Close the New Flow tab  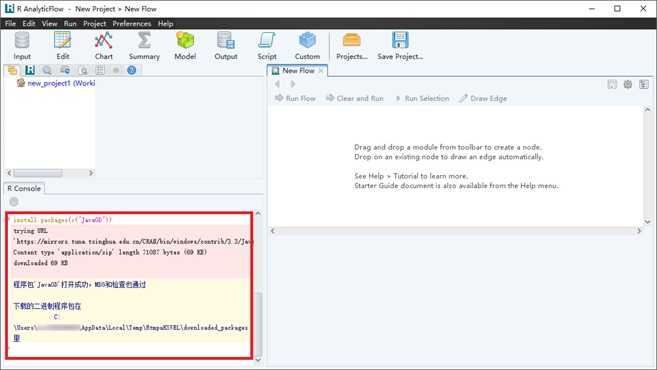point(321,70)
